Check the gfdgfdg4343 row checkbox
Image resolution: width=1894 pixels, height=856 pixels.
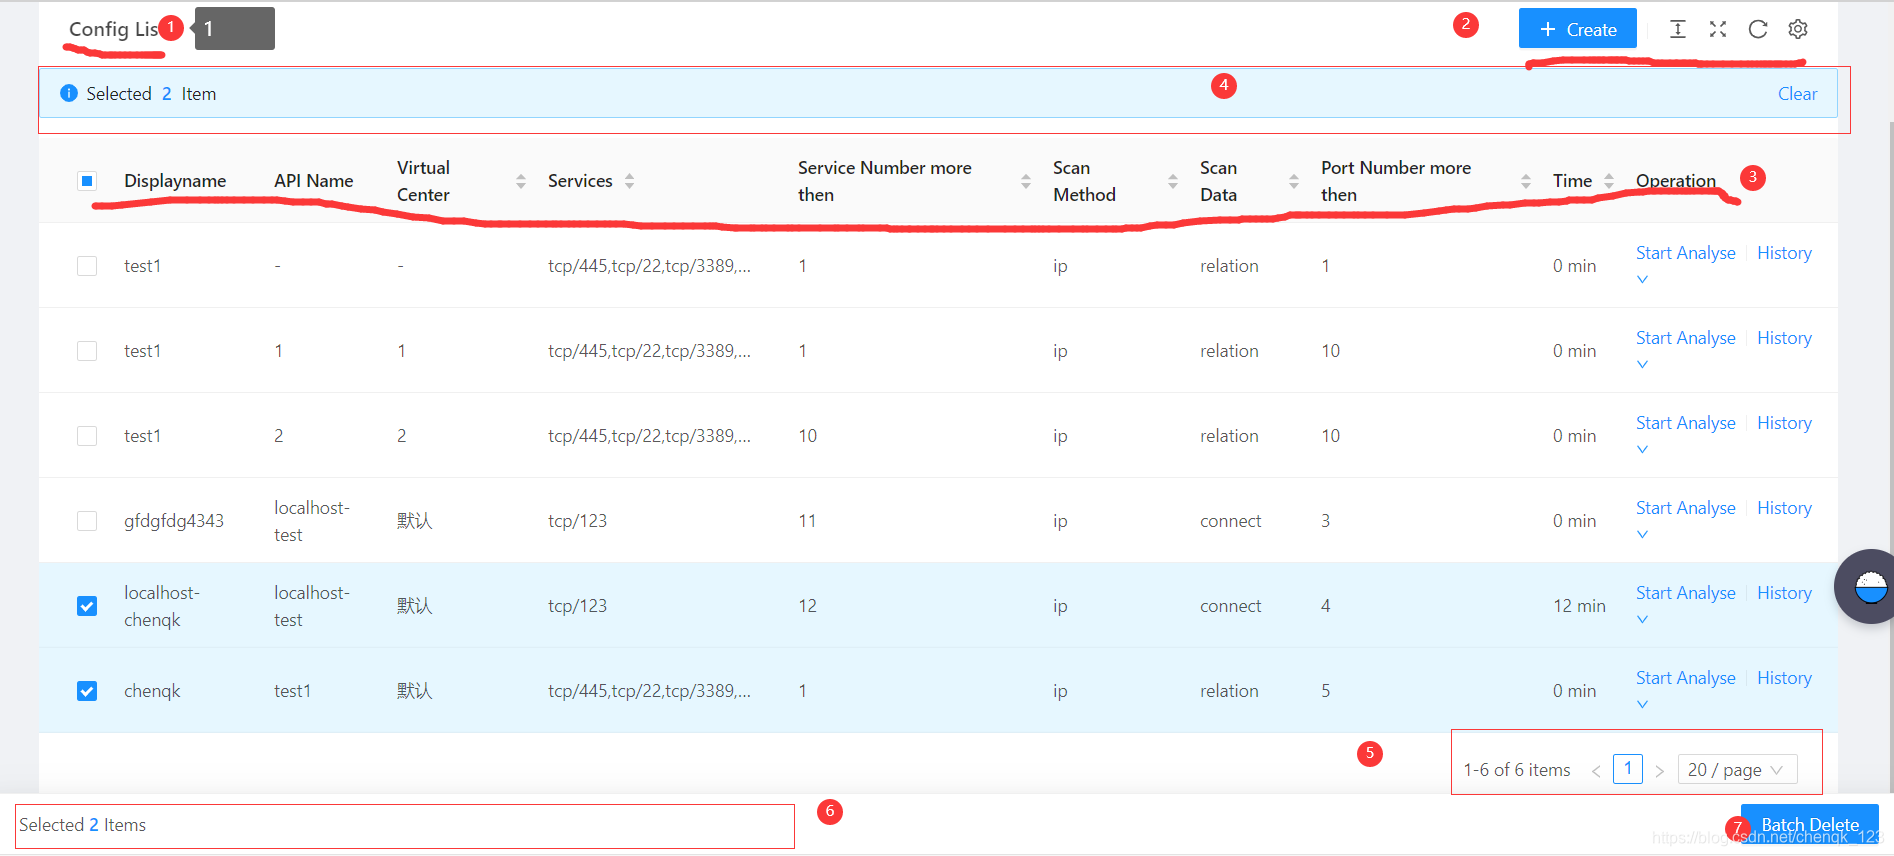click(x=87, y=521)
